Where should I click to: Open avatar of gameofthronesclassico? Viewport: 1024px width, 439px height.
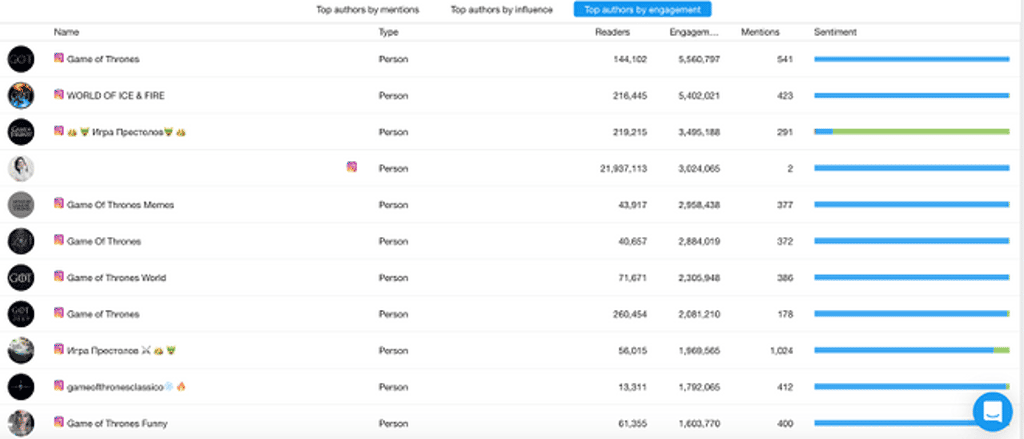tap(21, 387)
